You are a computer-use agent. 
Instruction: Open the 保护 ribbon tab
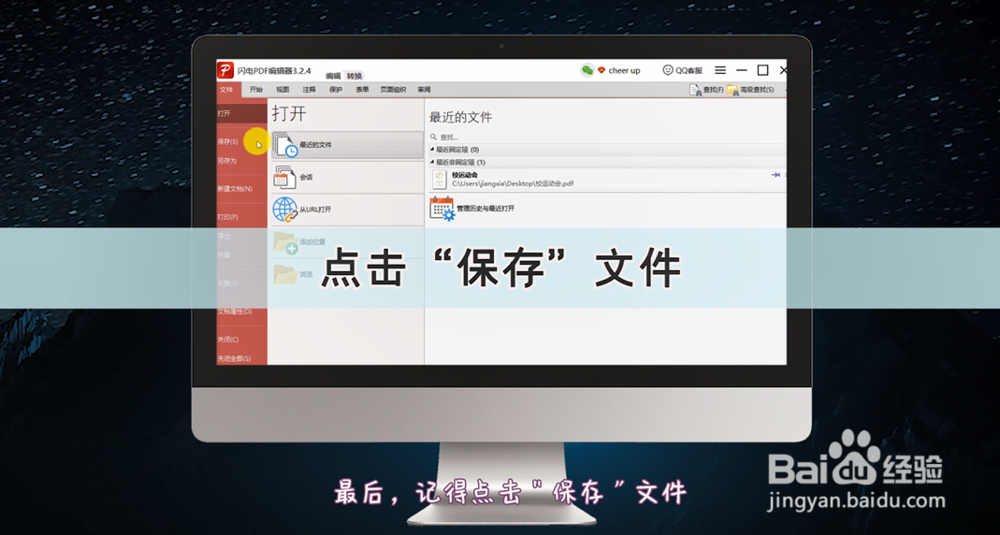(336, 90)
